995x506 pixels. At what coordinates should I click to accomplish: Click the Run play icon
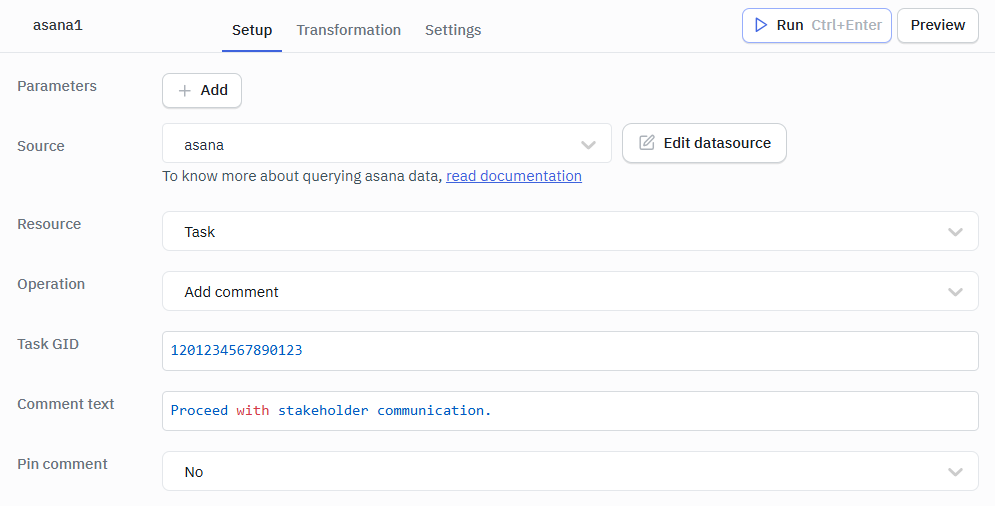760,25
